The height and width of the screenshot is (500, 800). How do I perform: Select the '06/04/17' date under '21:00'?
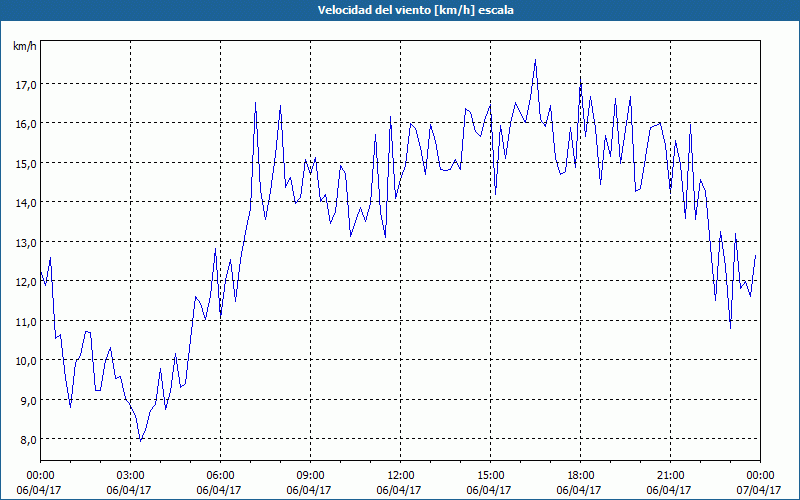669,490
